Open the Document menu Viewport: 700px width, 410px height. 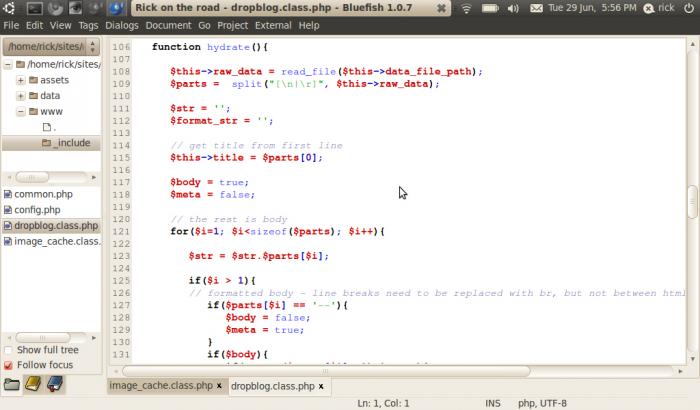[168, 25]
